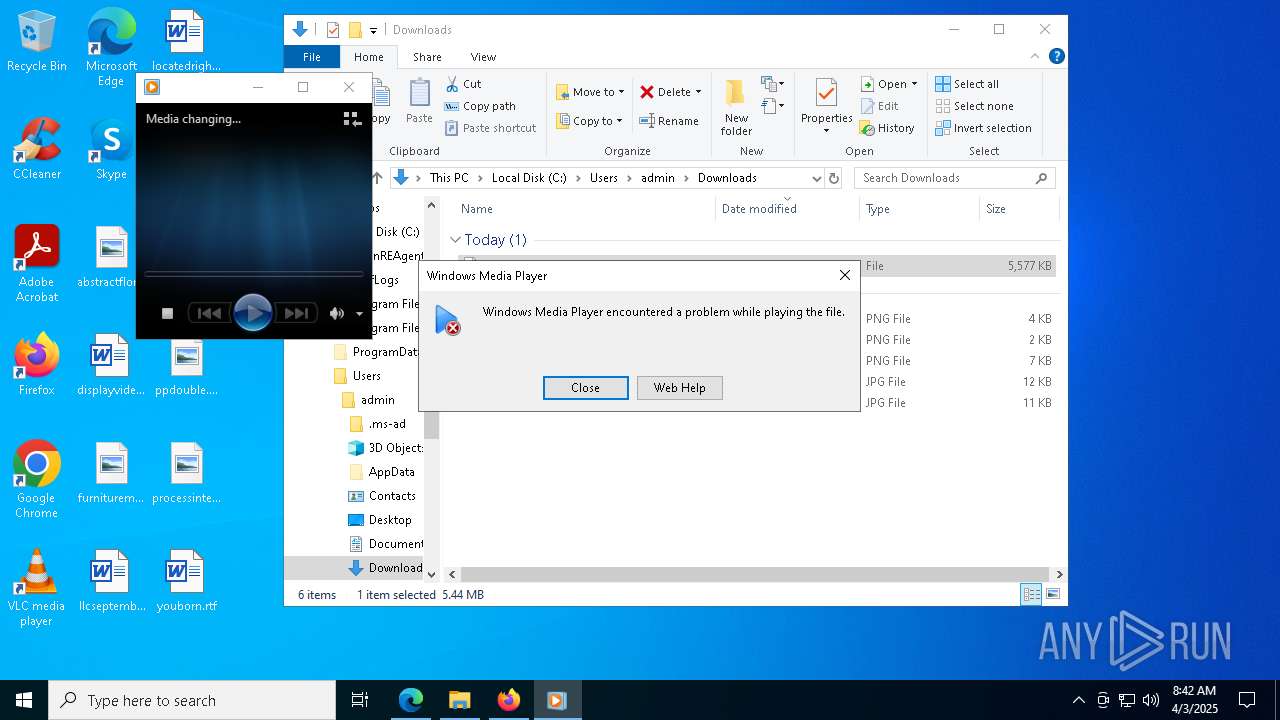This screenshot has height=720, width=1280.
Task: Click Paste shortcut in ribbon
Action: 490,128
